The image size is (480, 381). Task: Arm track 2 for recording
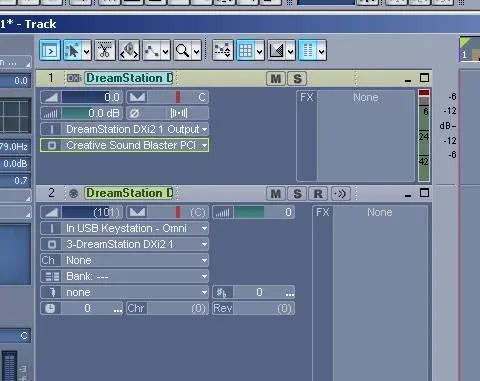pos(318,194)
